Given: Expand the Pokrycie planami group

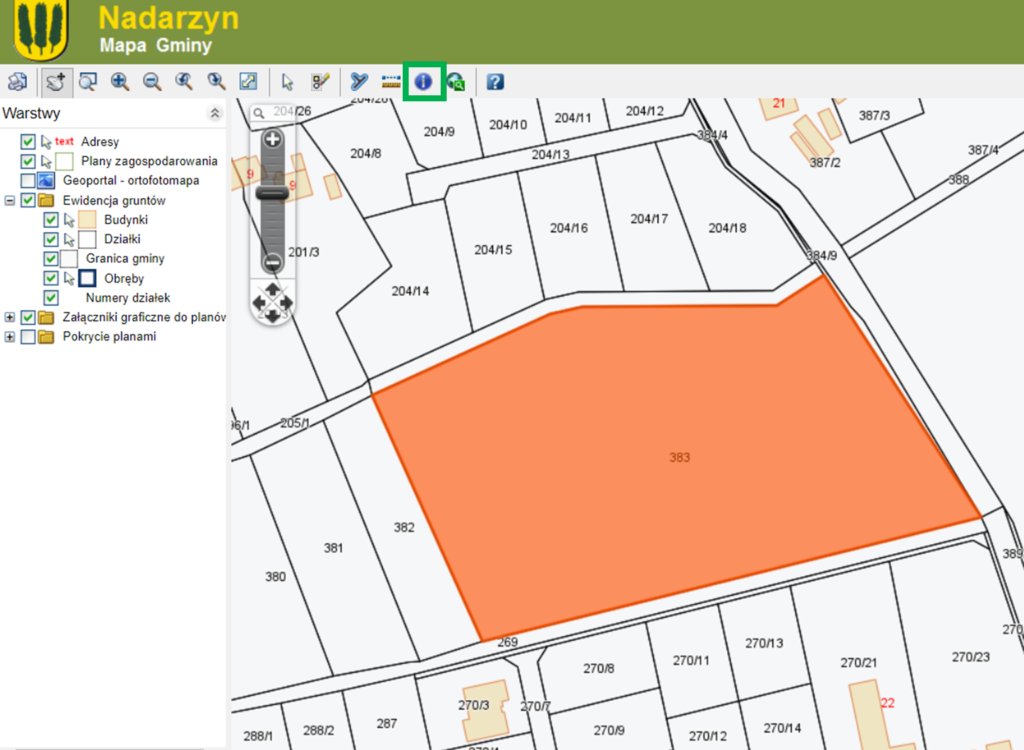Looking at the screenshot, I should 10,337.
